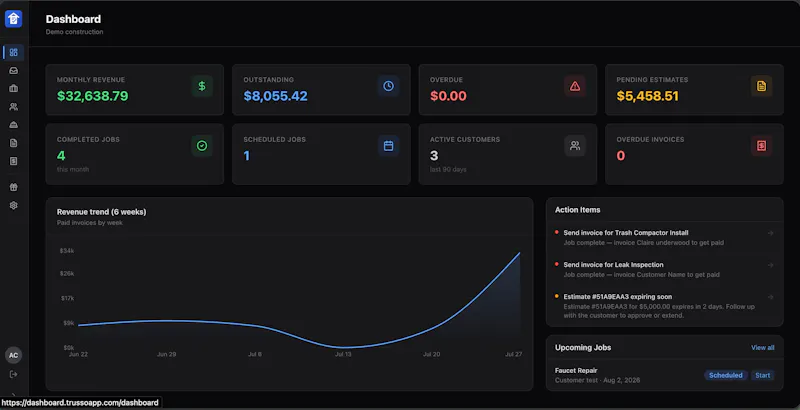
Task: Click the Trusso house logo
Action: (14, 19)
